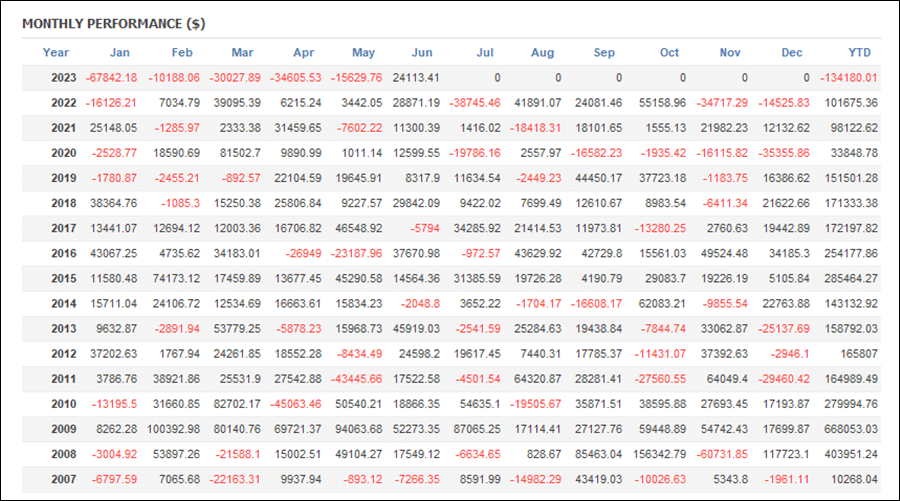Image resolution: width=900 pixels, height=501 pixels.
Task: Click the YTD column header
Action: coord(859,53)
